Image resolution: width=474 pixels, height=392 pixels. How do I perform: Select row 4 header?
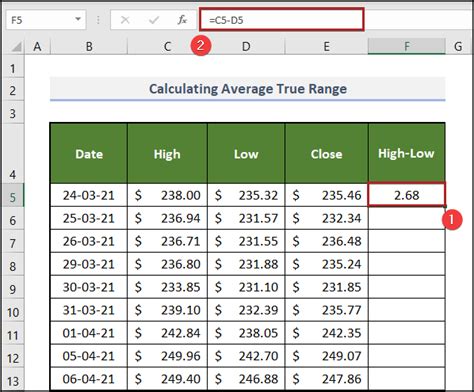pyautogui.click(x=13, y=153)
